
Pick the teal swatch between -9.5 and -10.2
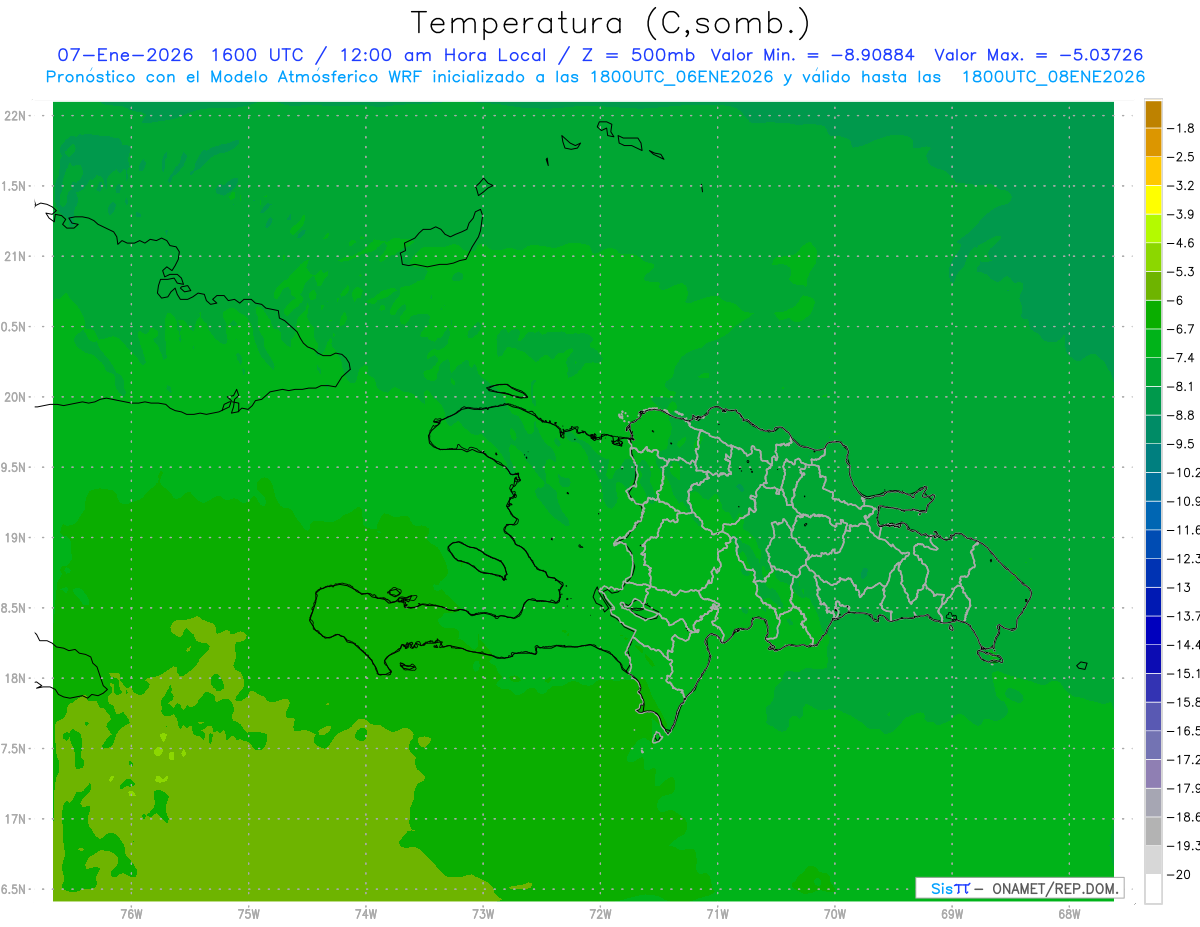click(x=1153, y=458)
